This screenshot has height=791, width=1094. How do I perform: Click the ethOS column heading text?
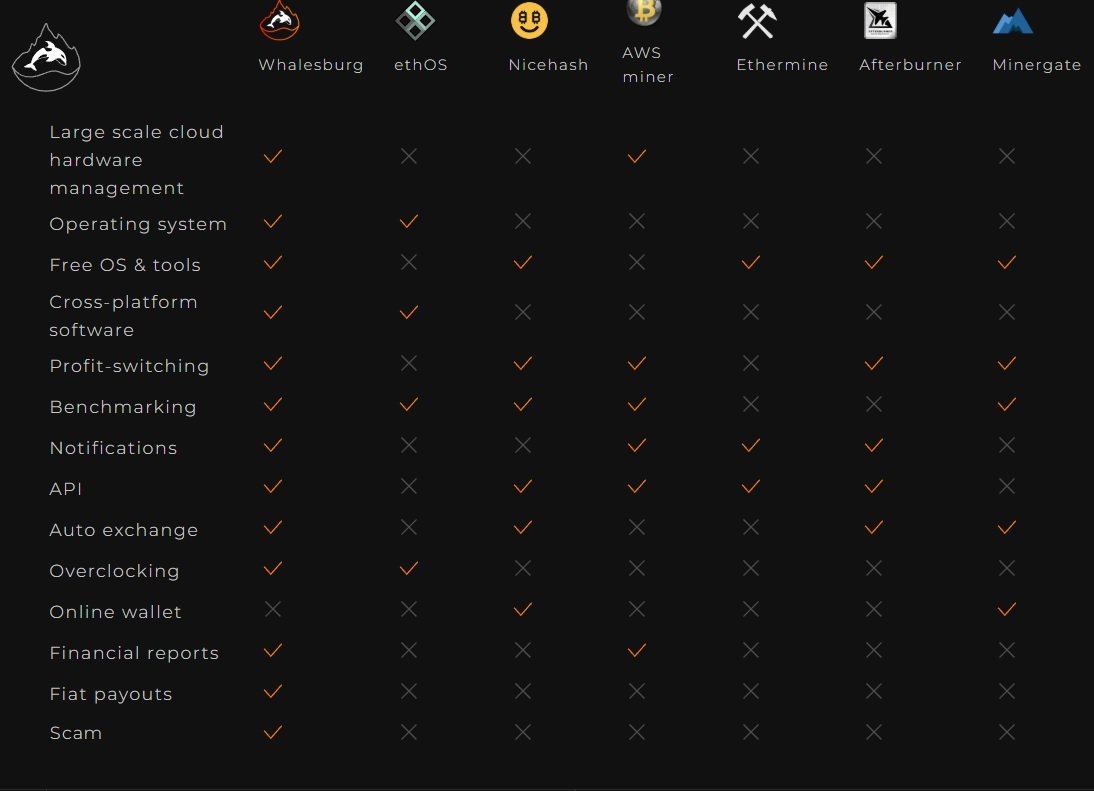421,65
